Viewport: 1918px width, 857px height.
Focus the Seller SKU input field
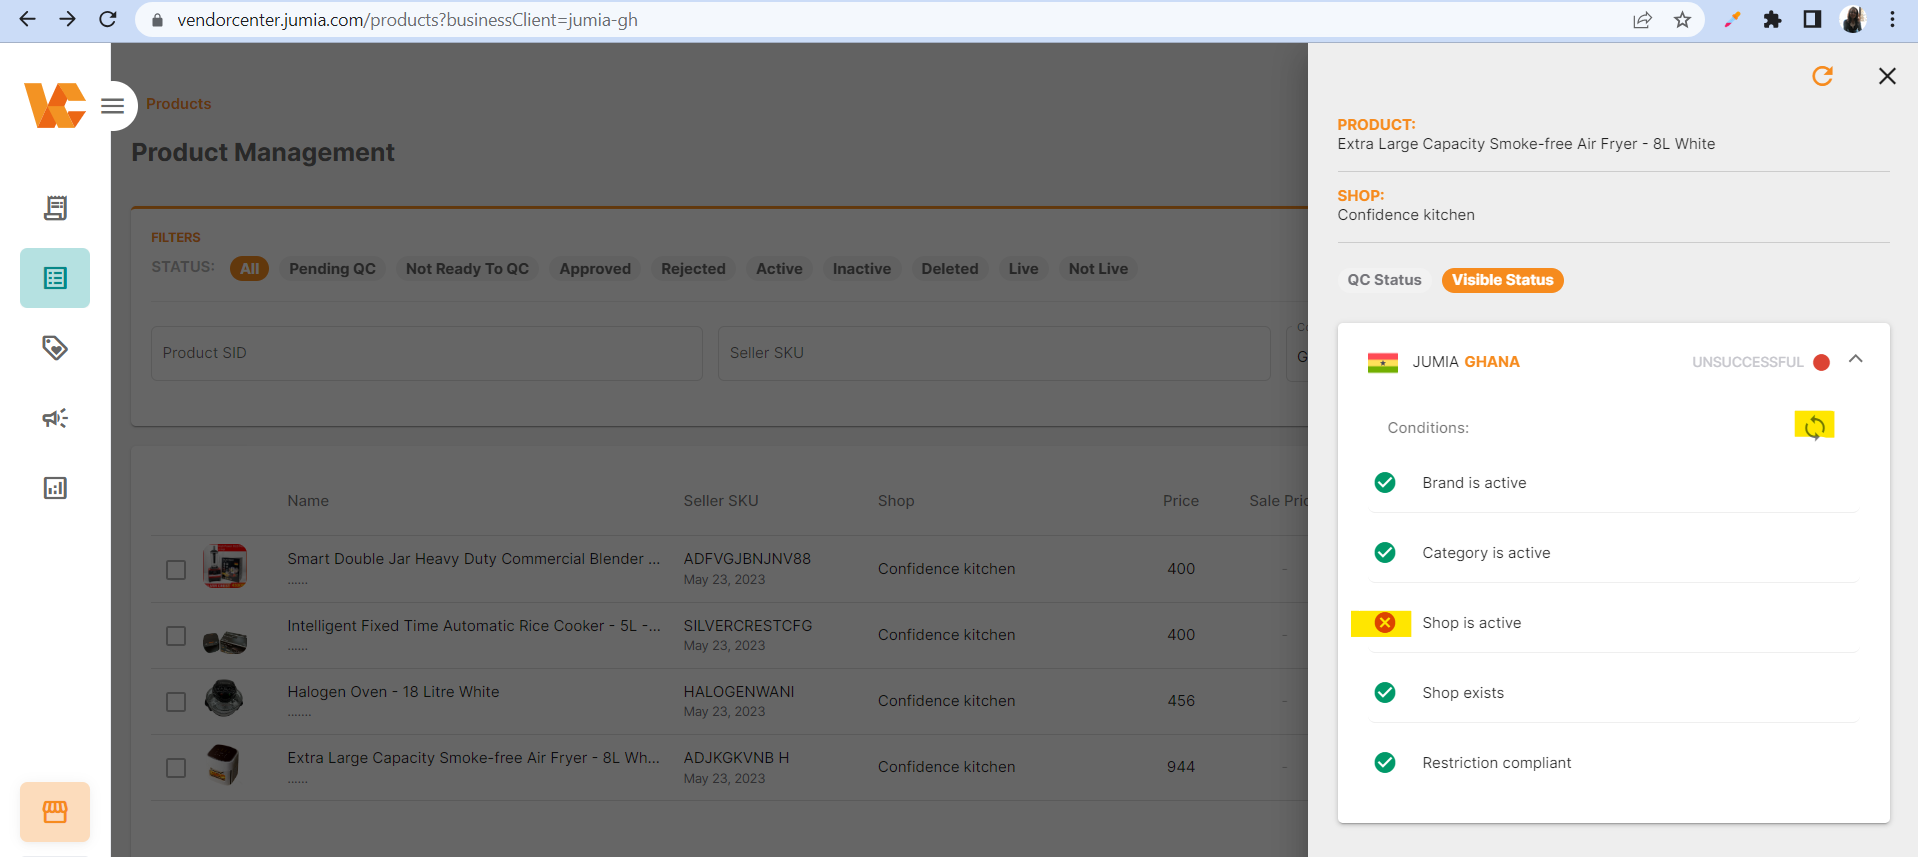click(x=994, y=353)
